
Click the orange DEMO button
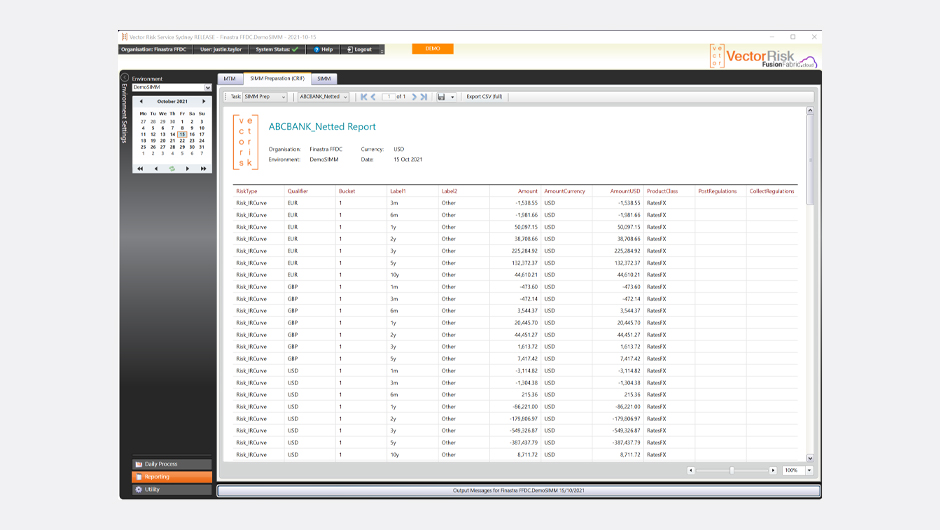433,49
